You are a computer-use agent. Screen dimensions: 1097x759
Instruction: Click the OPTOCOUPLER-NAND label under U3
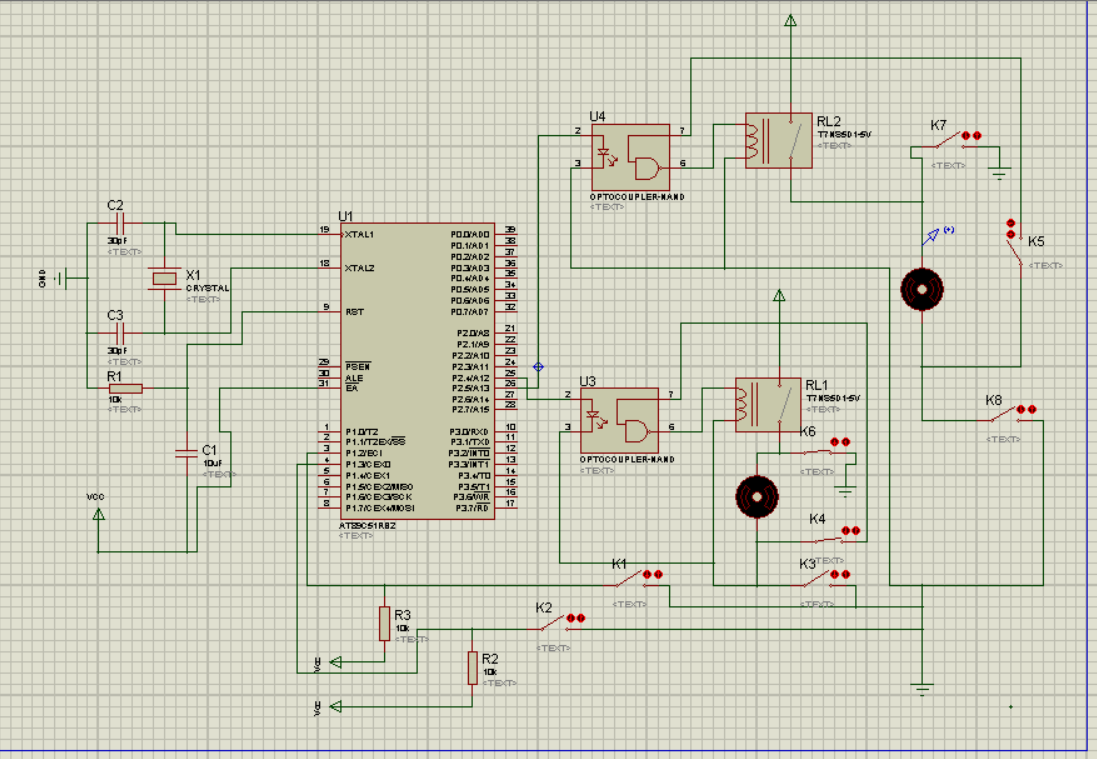pyautogui.click(x=627, y=460)
